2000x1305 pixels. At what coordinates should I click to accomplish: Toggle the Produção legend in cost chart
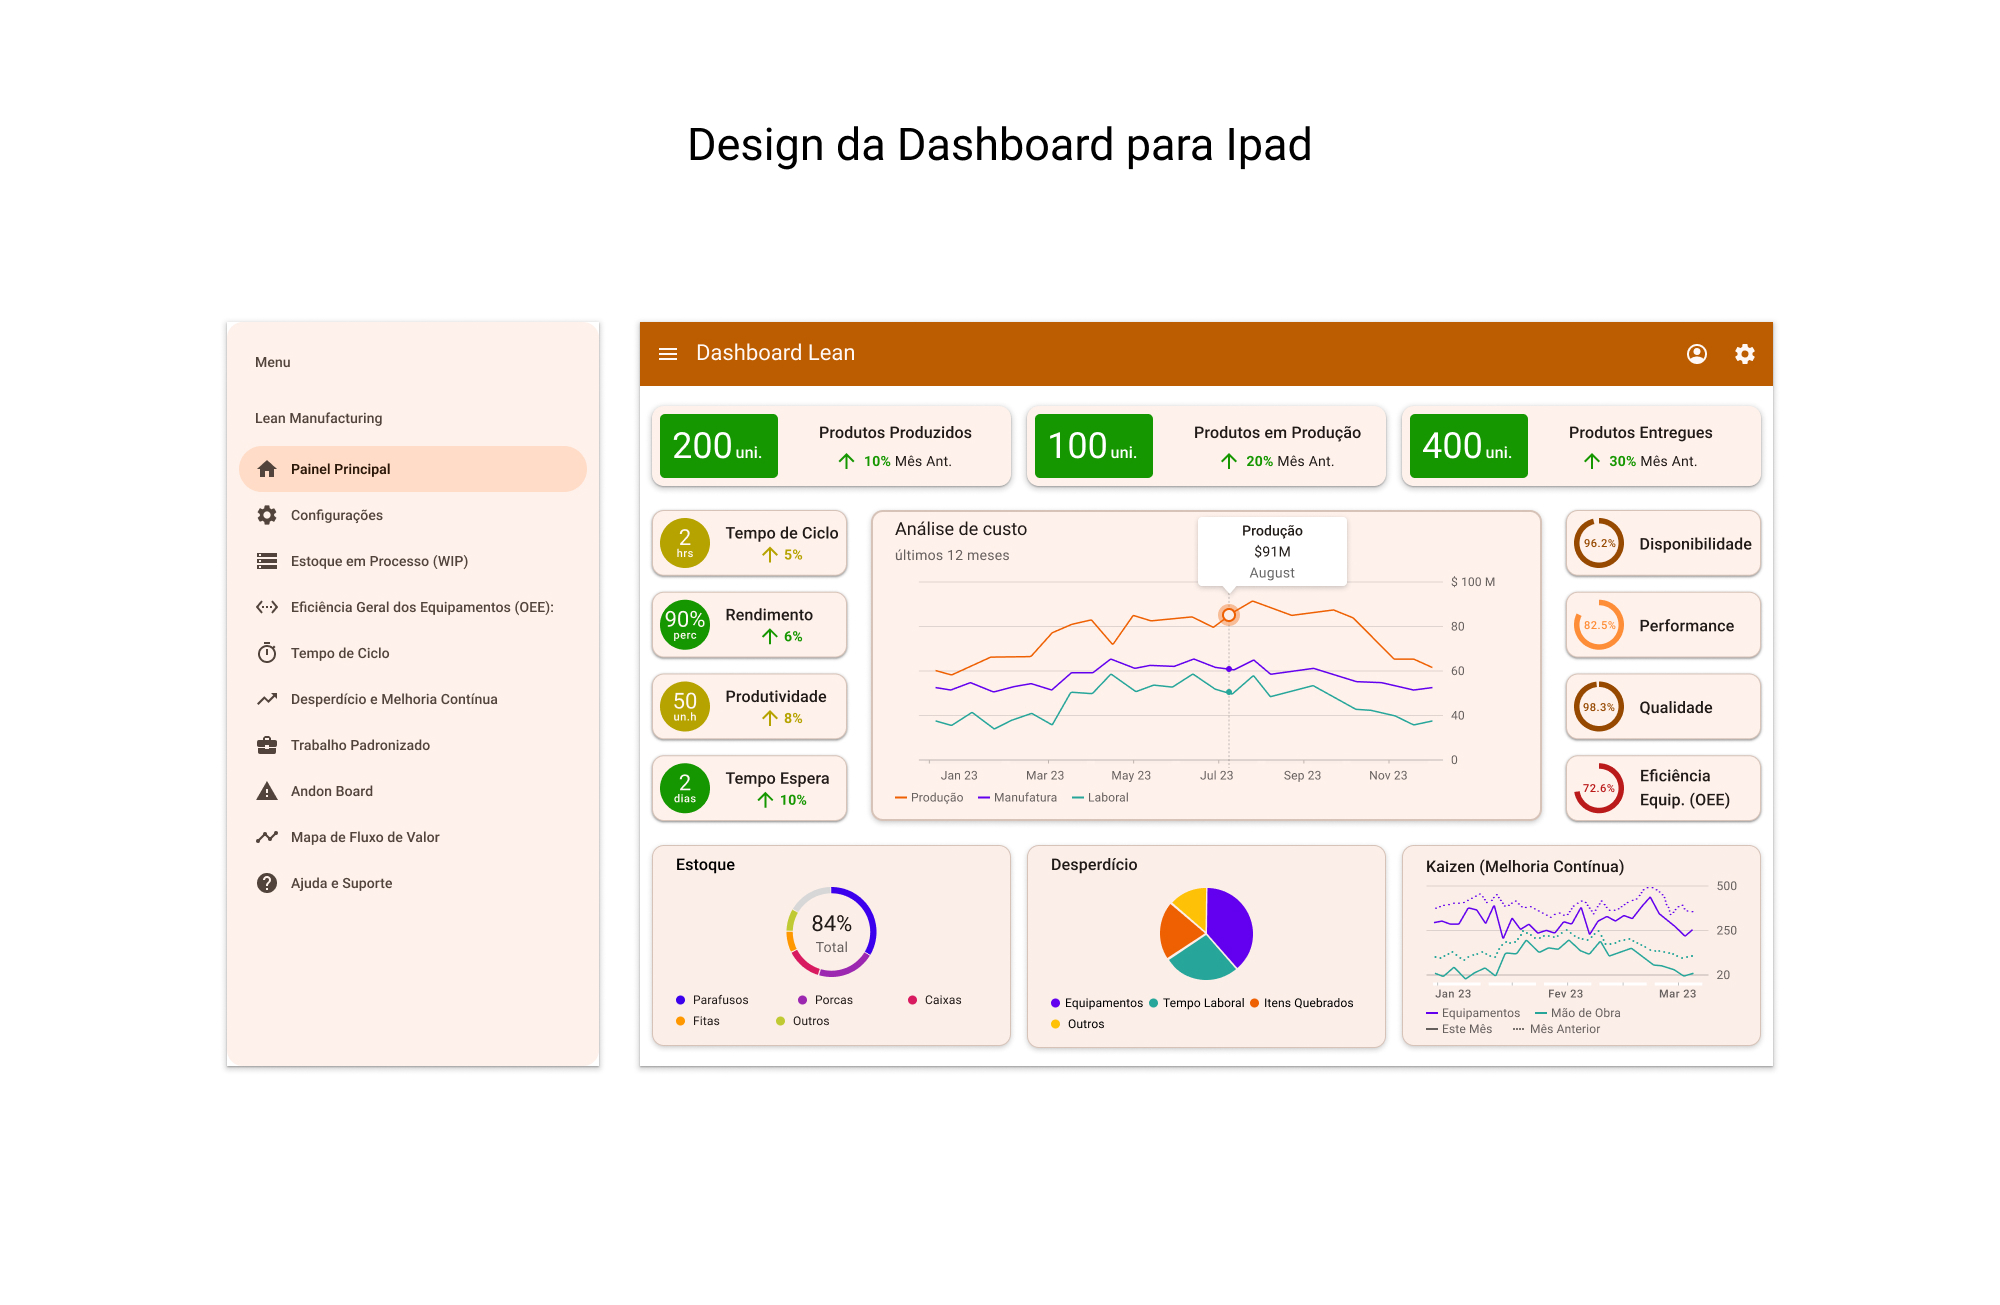(x=930, y=798)
